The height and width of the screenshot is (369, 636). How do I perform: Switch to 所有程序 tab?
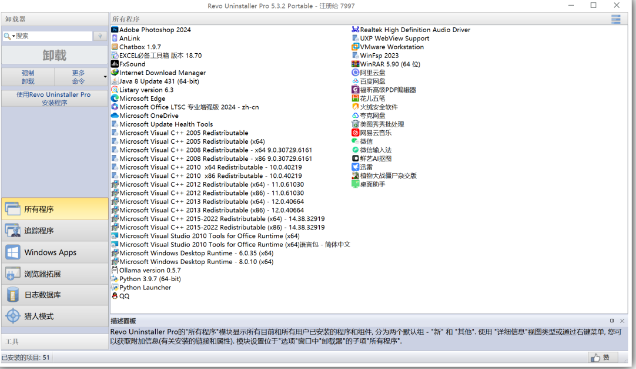pos(54,209)
